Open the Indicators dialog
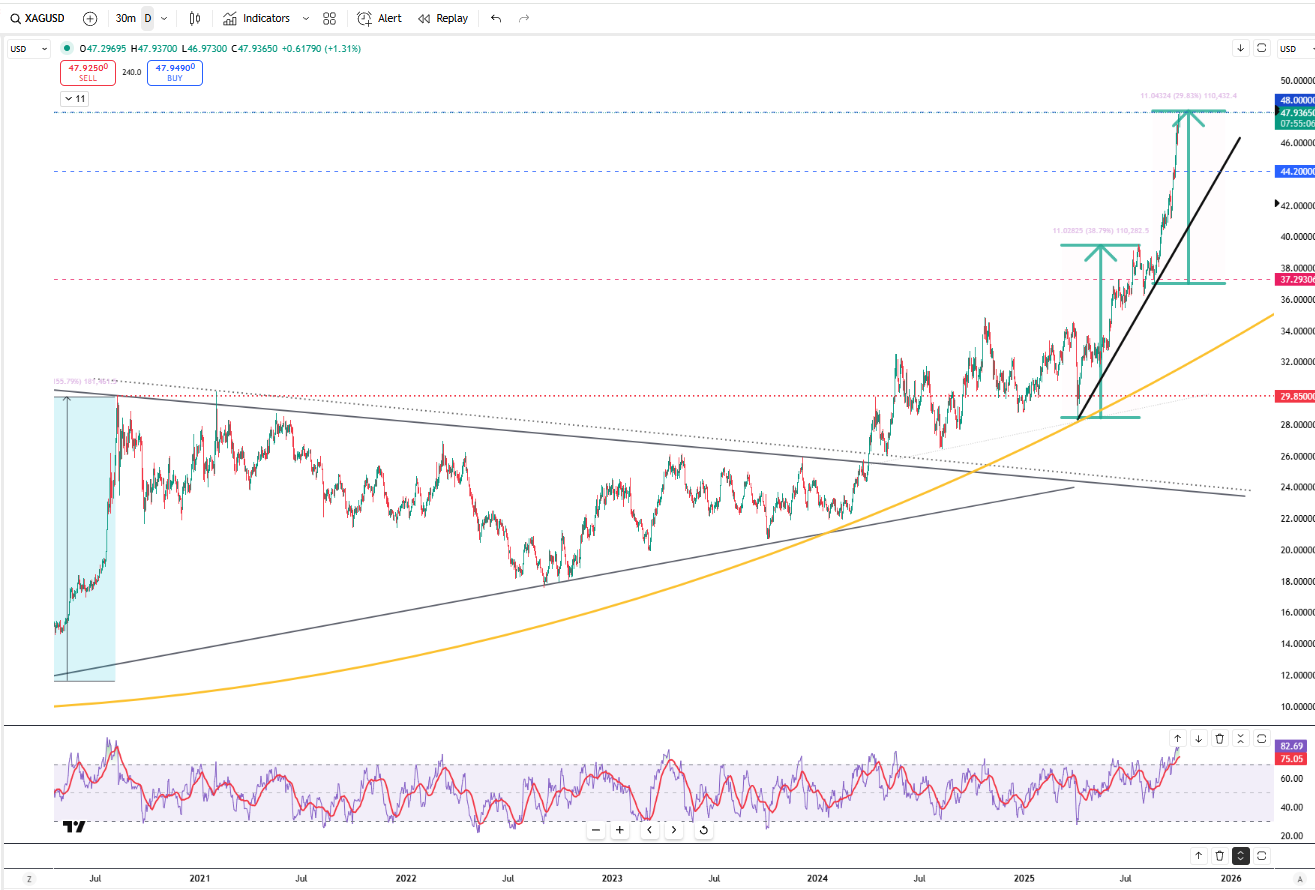 [256, 18]
